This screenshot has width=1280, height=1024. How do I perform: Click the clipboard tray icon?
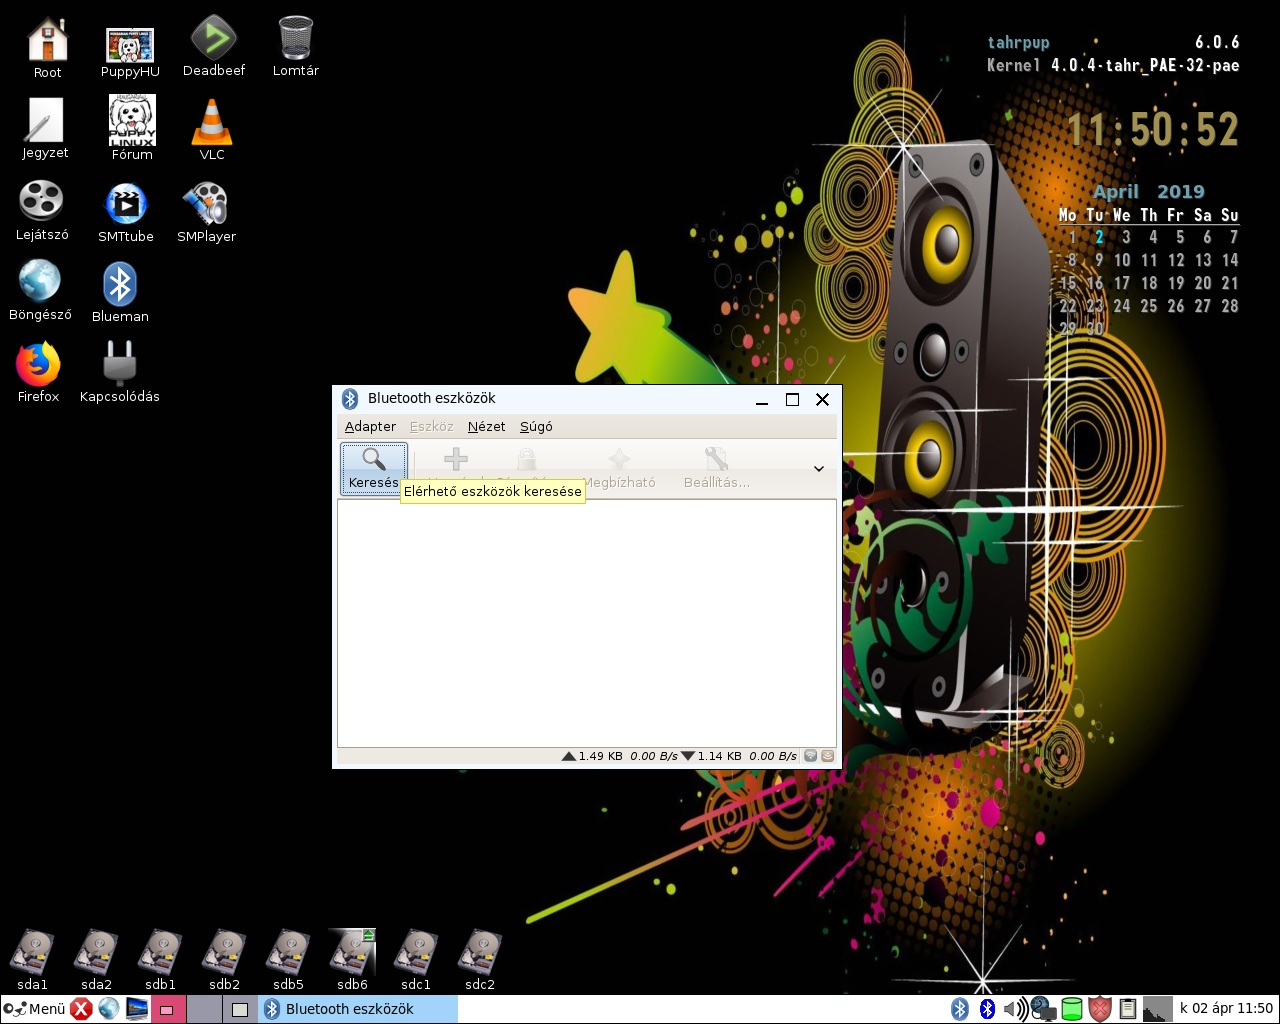tap(1128, 1009)
